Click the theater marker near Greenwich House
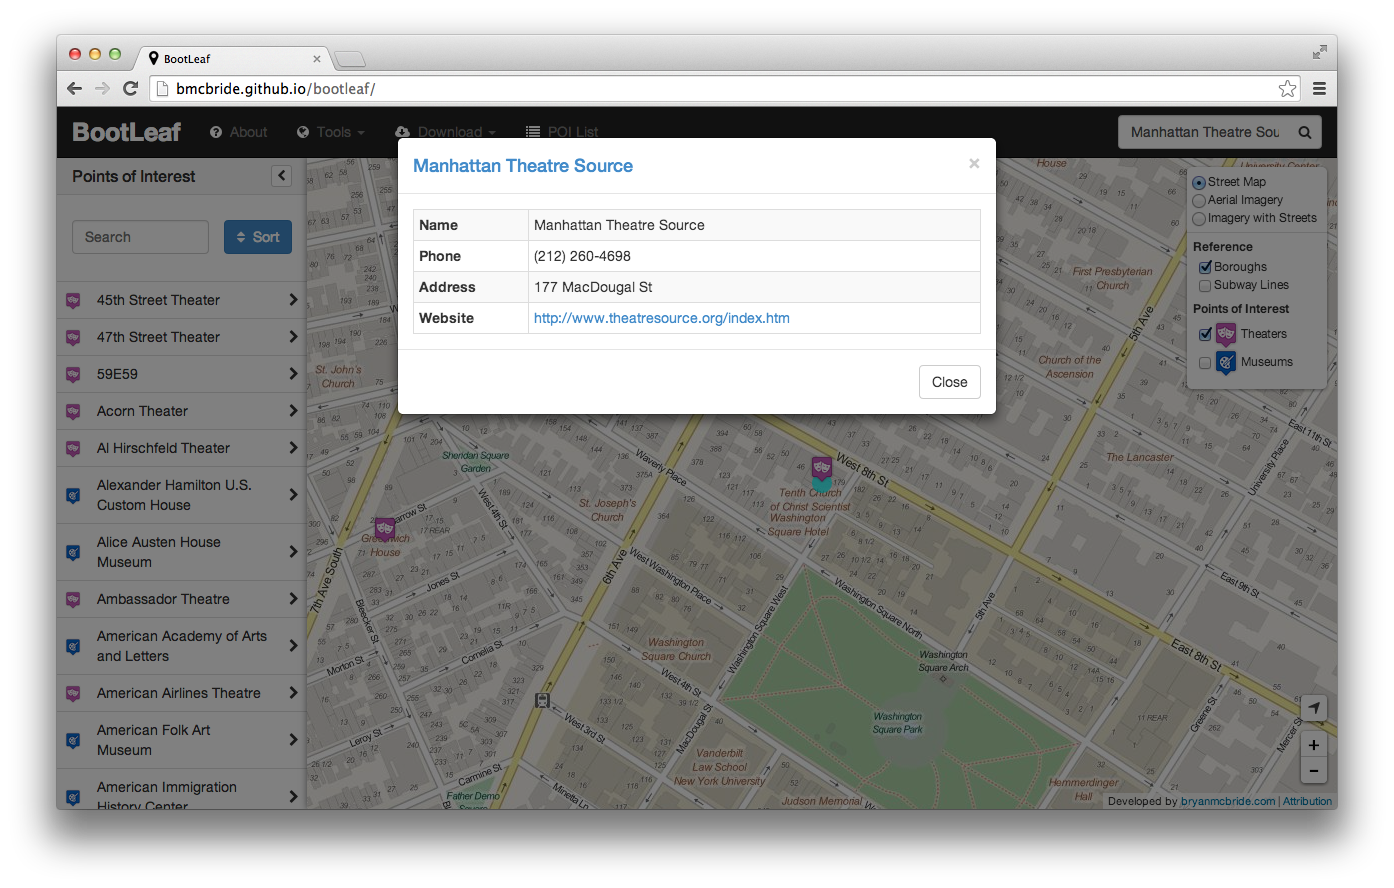The width and height of the screenshot is (1394, 888). point(385,528)
